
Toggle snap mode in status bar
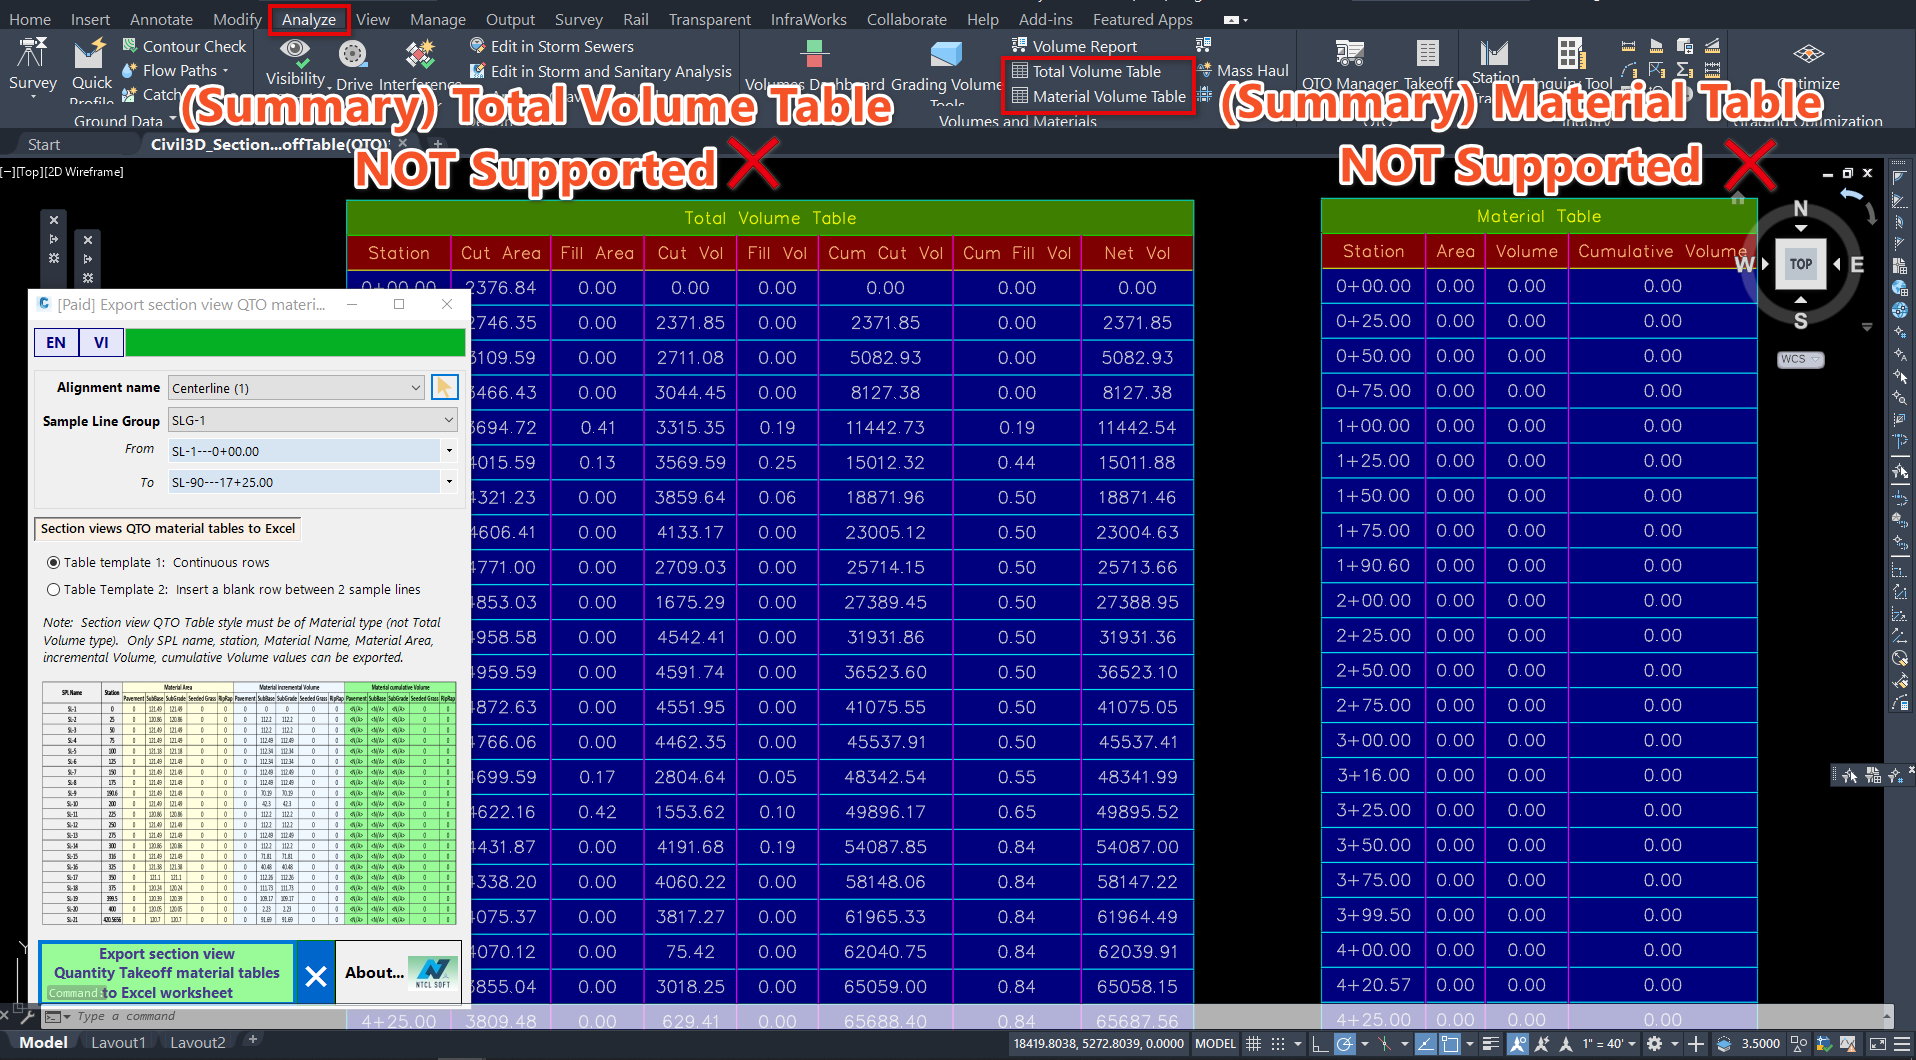[1277, 1043]
